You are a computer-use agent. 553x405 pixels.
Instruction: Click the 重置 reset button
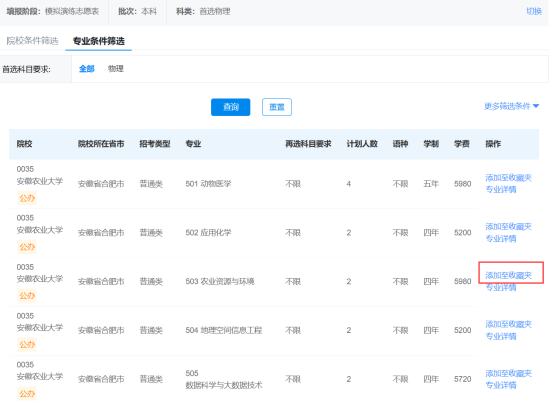(277, 107)
